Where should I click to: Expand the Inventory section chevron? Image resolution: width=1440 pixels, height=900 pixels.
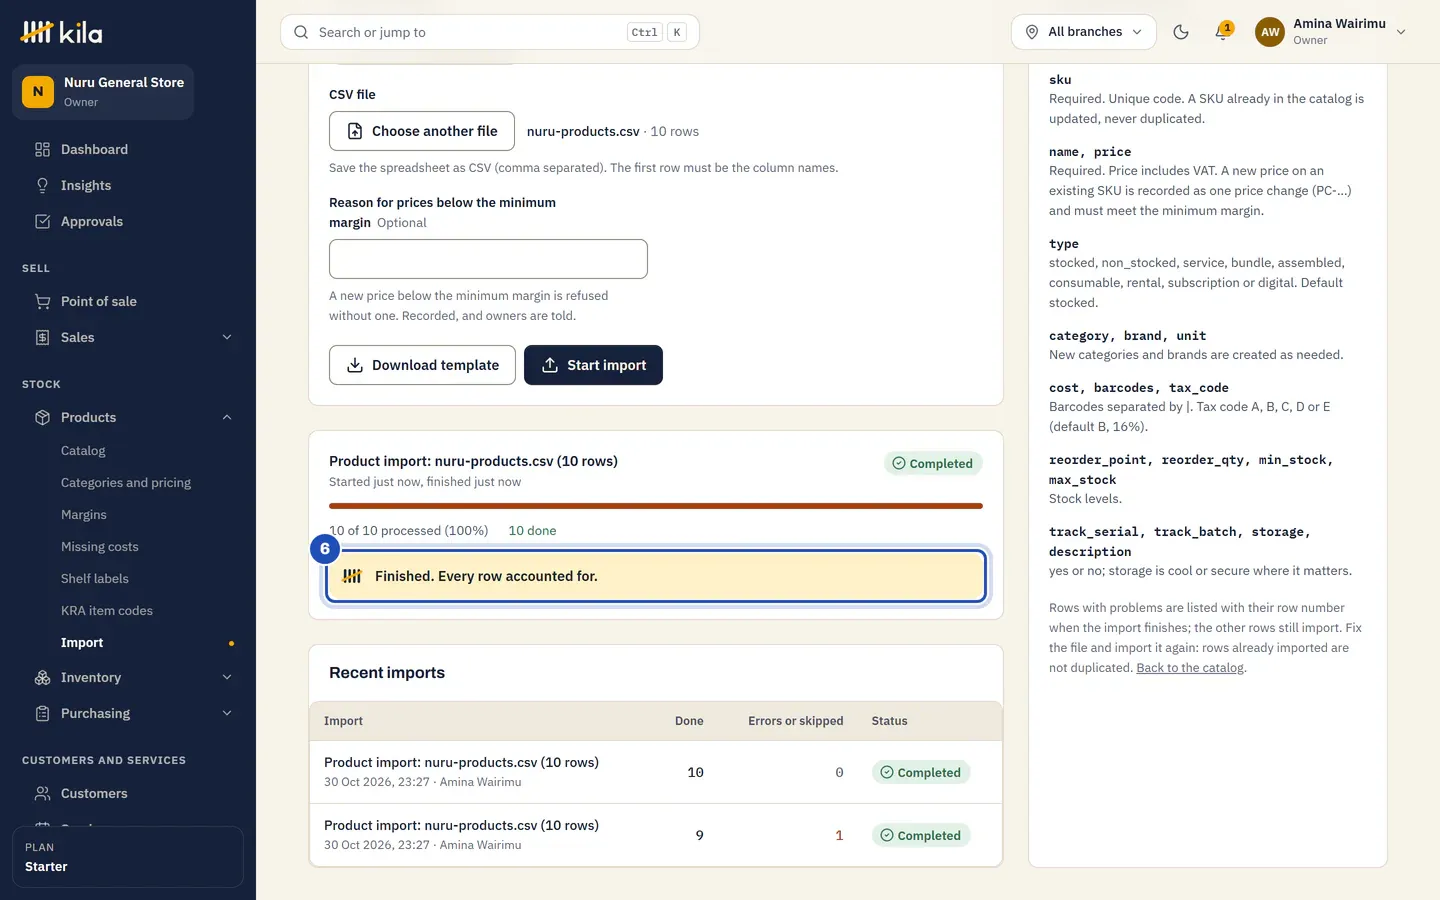[227, 677]
